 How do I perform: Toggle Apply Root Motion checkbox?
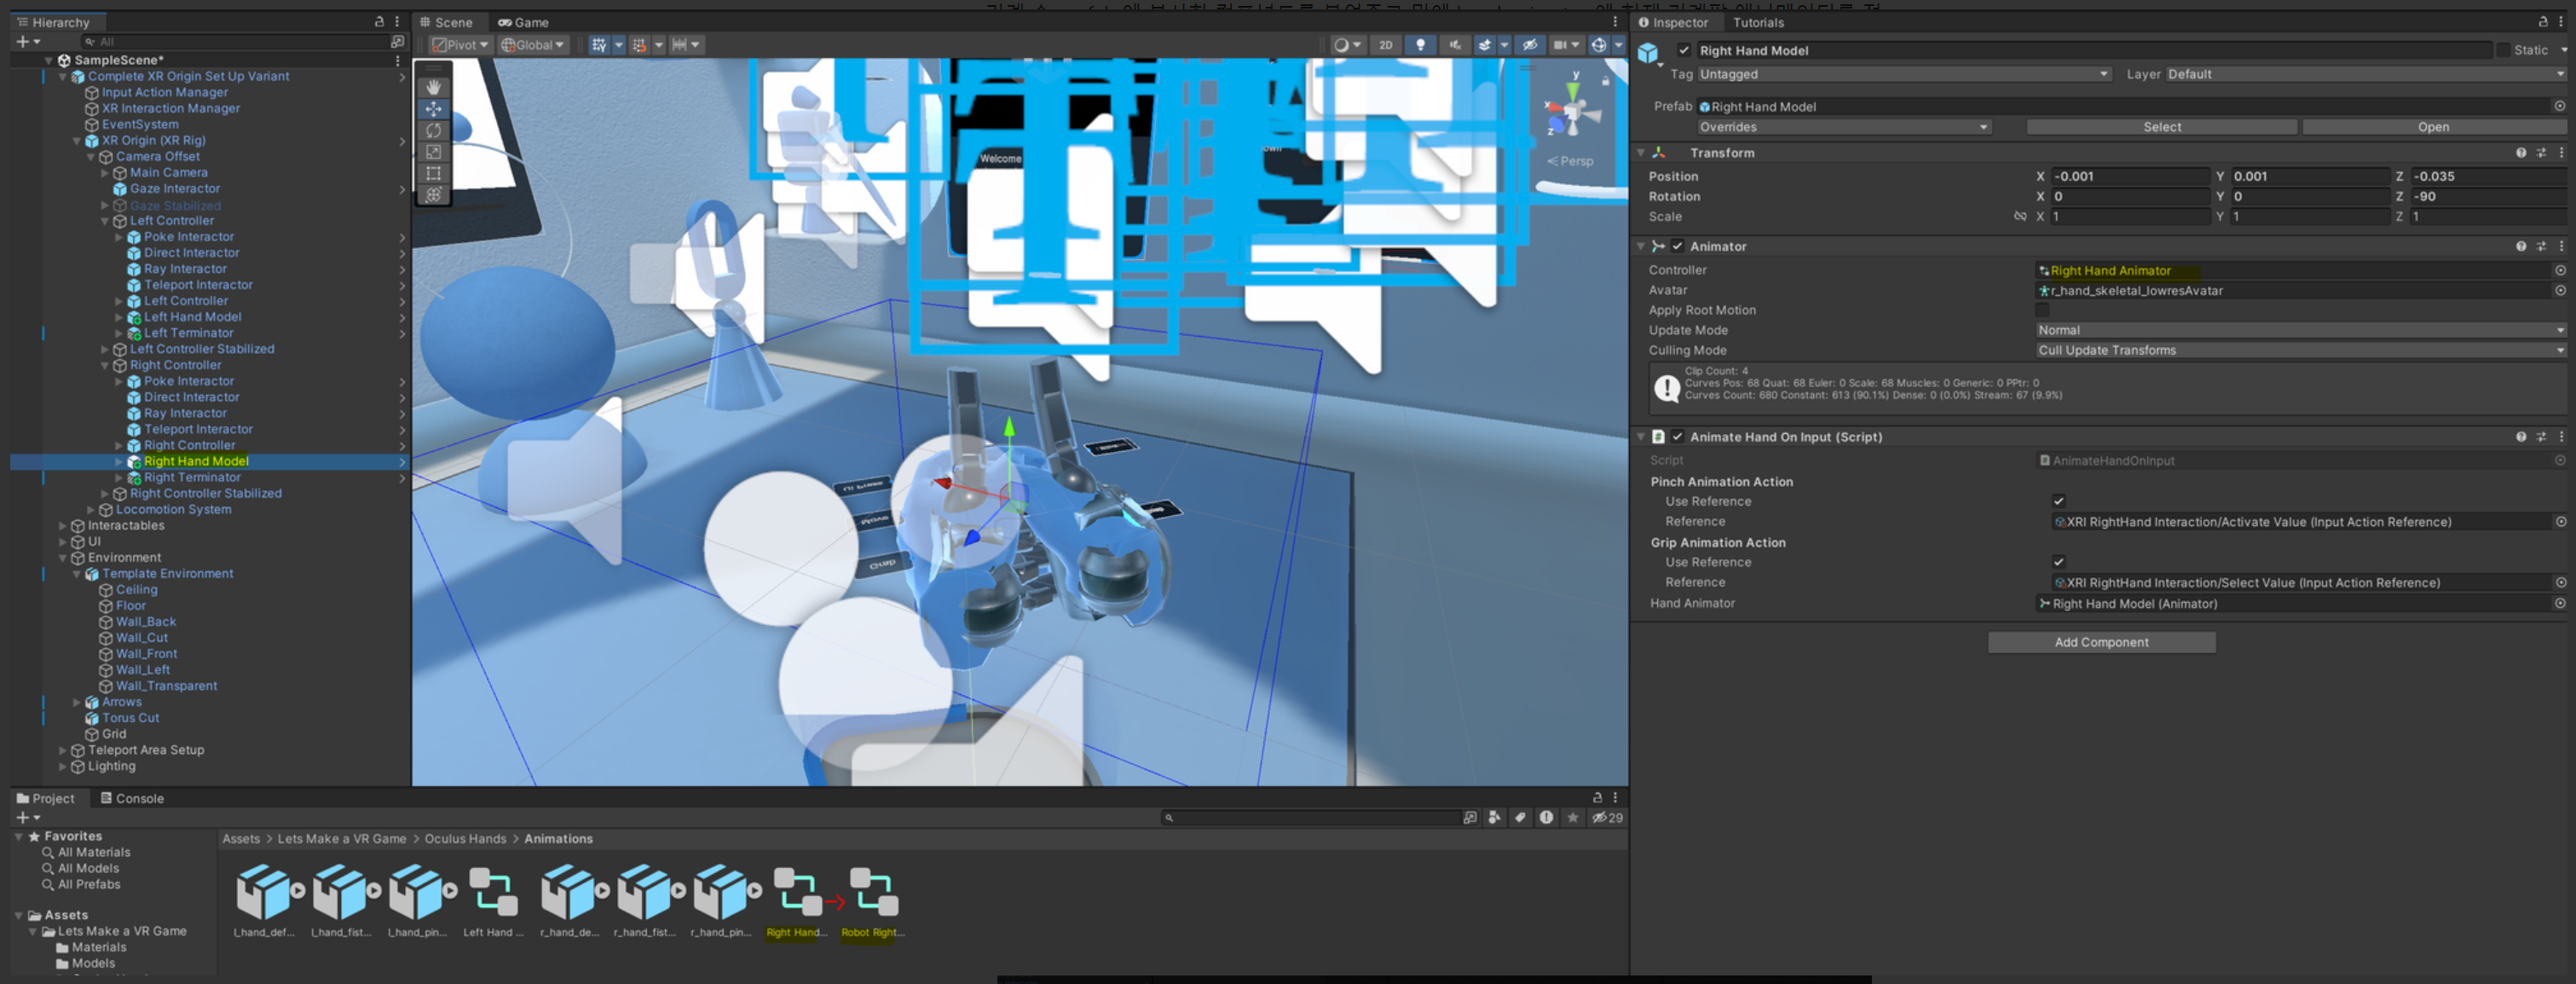pyautogui.click(x=2042, y=310)
